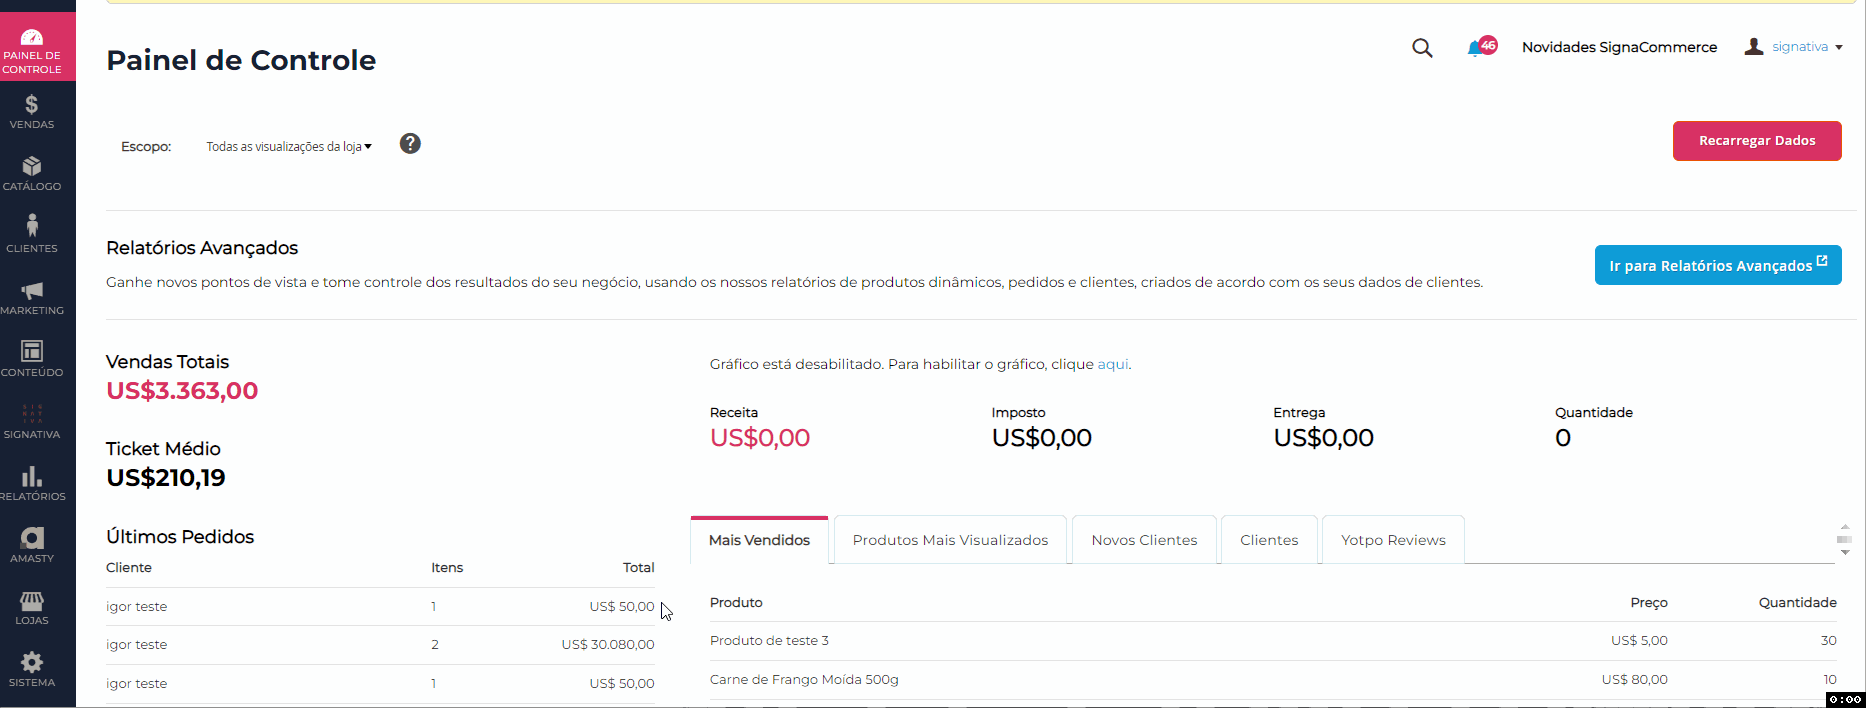Open the first igor teste order row
The height and width of the screenshot is (708, 1866).
pyautogui.click(x=137, y=607)
